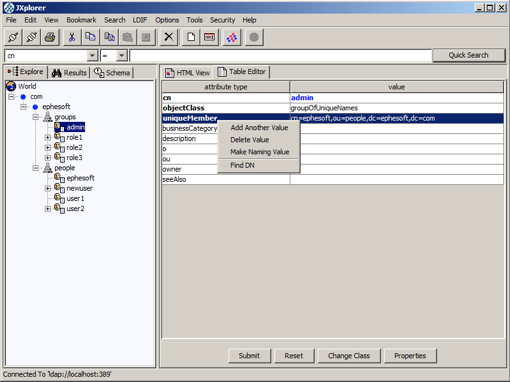
Task: Collapse the com tree node
Action: point(11,97)
